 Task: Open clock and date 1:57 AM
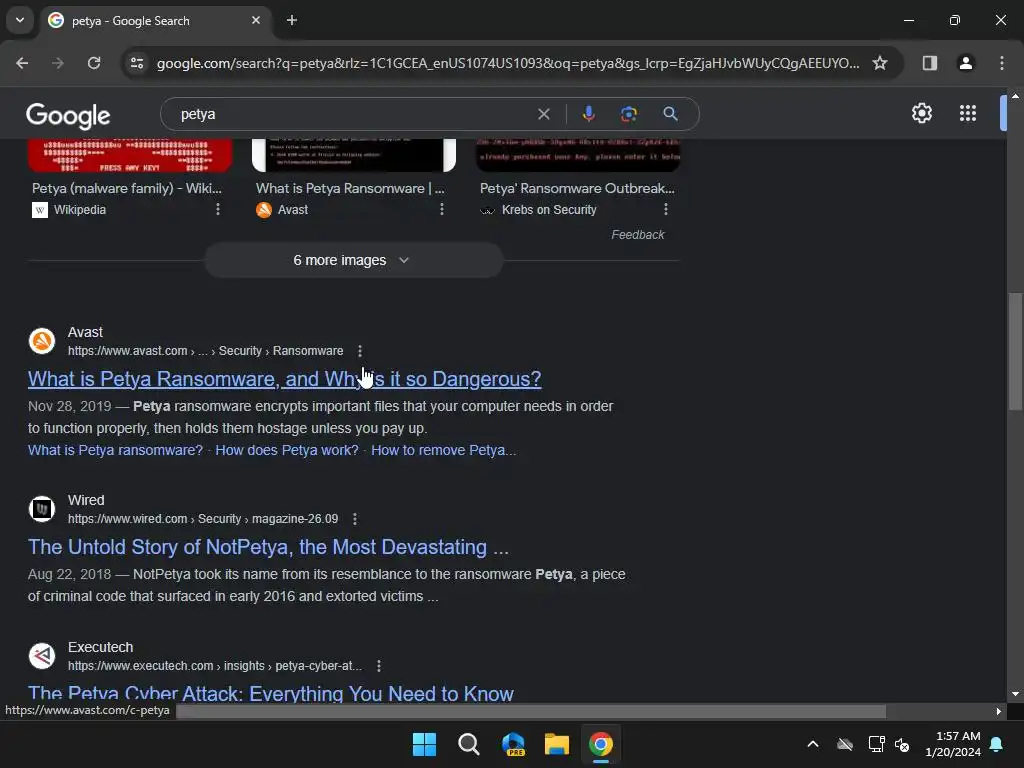953,744
